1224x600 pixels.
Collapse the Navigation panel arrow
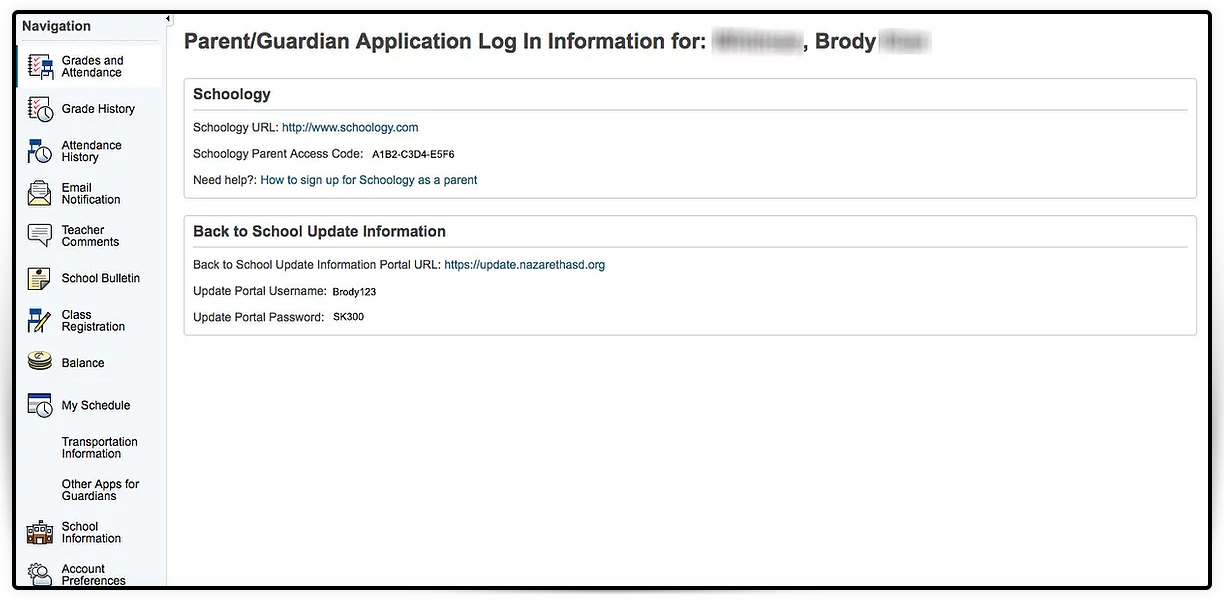tap(168, 19)
